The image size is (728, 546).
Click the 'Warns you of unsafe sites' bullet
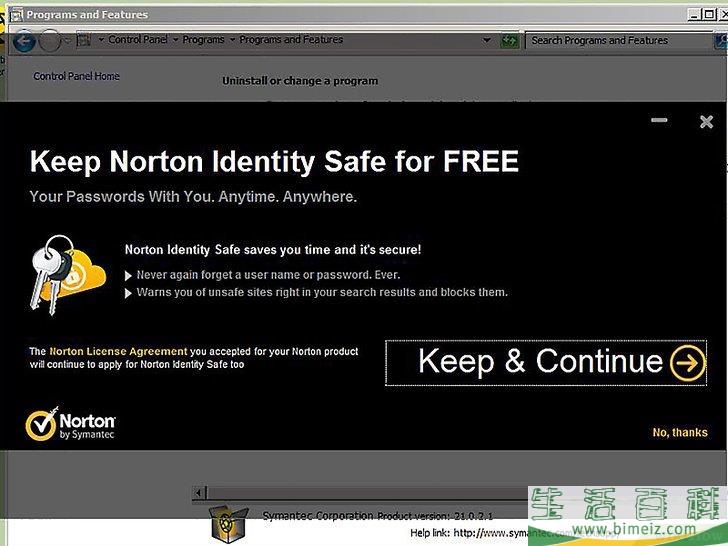click(322, 292)
